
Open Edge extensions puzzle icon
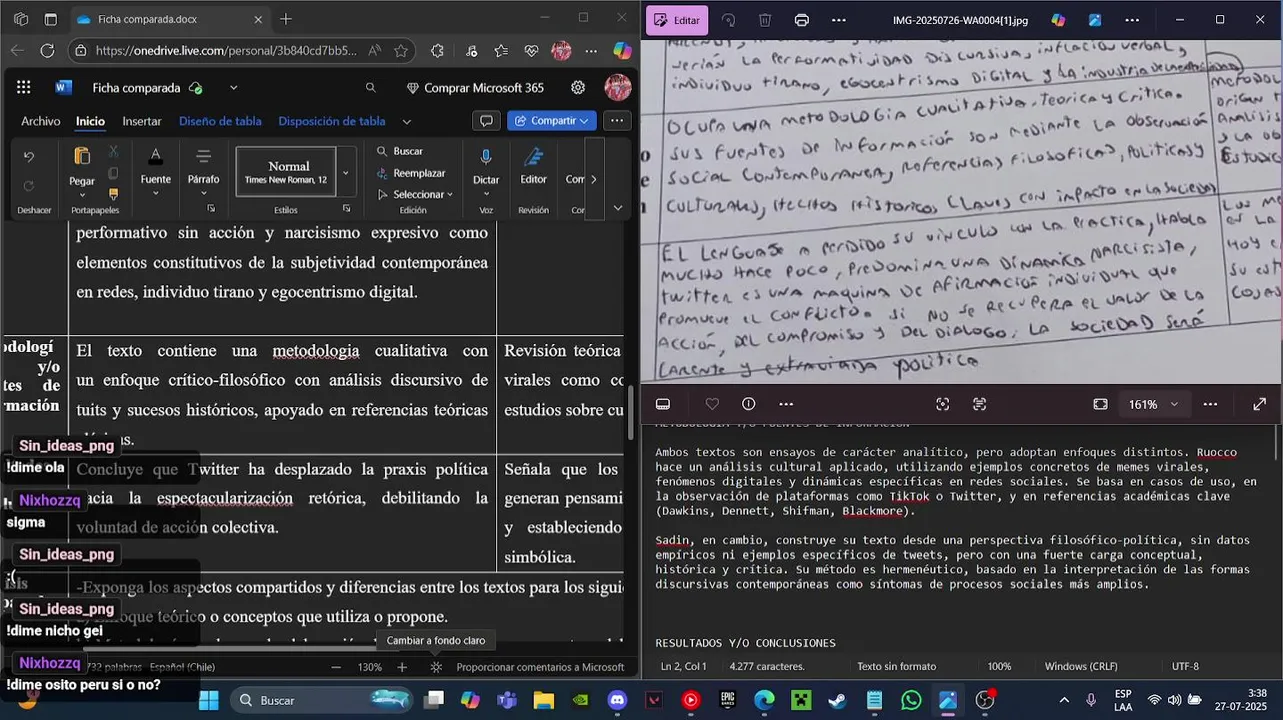(x=437, y=50)
